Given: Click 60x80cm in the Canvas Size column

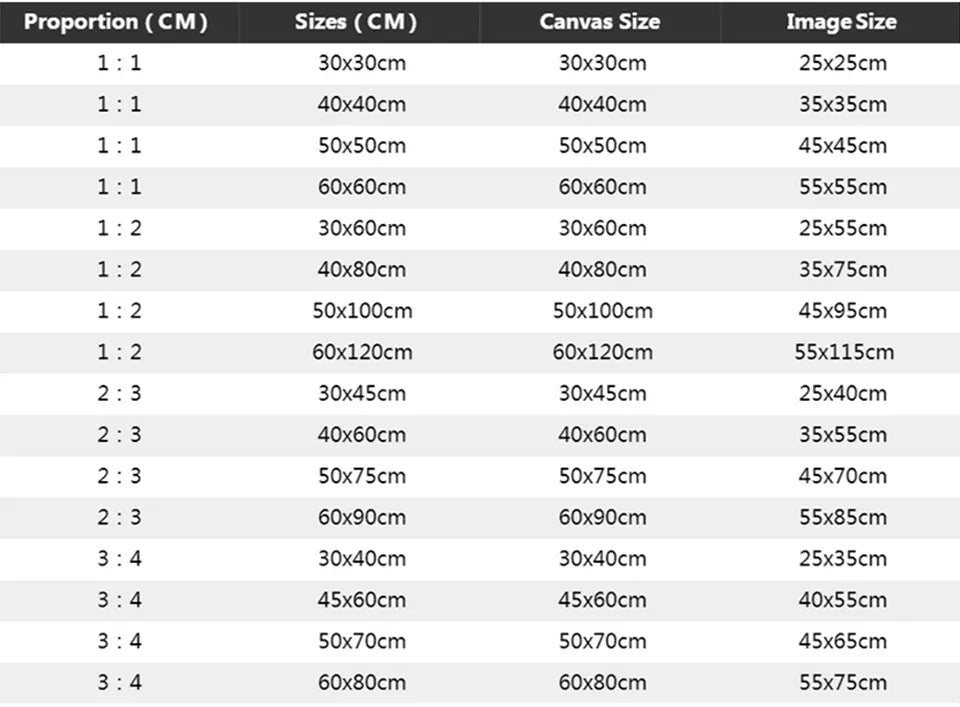Looking at the screenshot, I should coord(602,682).
